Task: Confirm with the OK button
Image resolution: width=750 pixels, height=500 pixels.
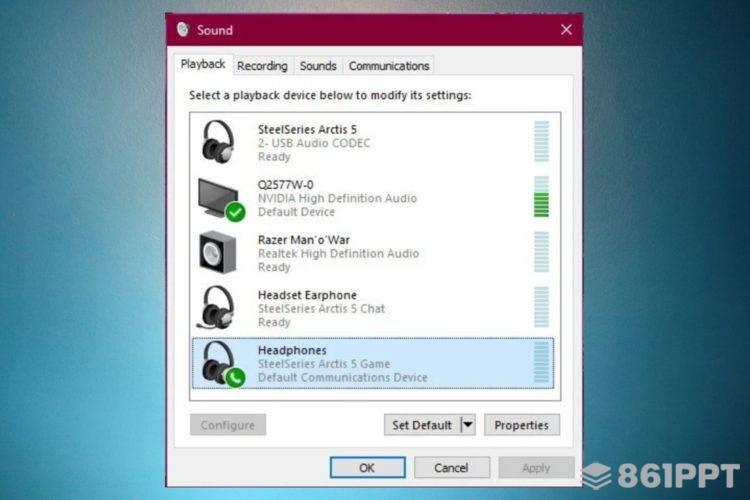Action: (x=367, y=467)
